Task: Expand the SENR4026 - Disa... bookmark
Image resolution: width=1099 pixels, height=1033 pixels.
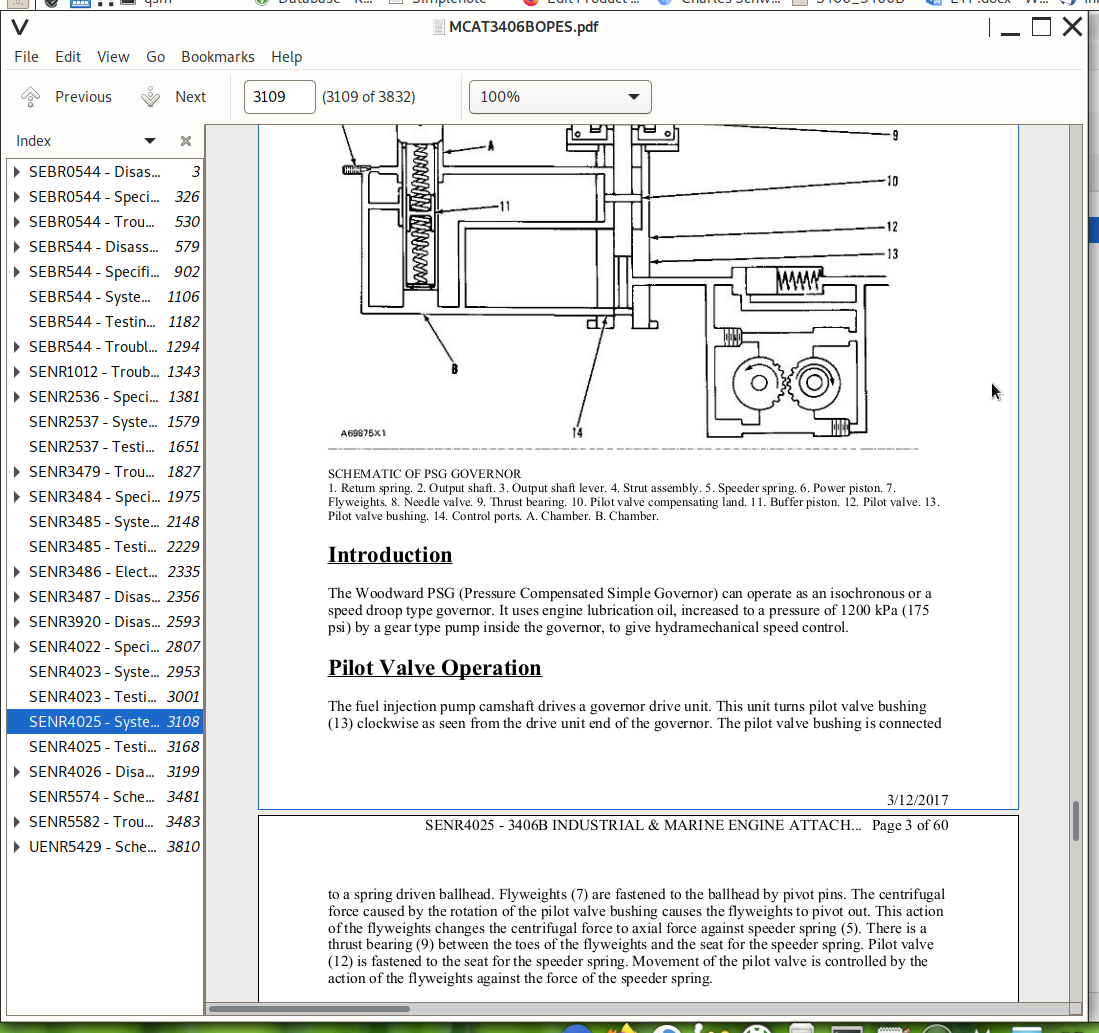Action: click(x=16, y=772)
